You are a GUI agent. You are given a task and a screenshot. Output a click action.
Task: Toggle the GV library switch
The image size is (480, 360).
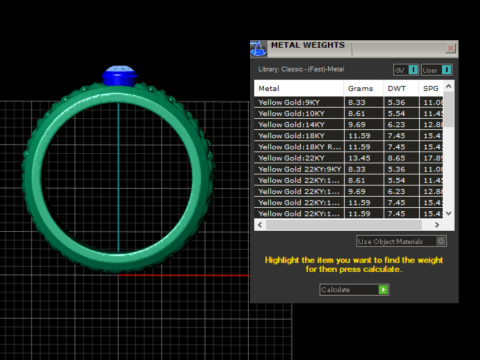[x=406, y=70]
